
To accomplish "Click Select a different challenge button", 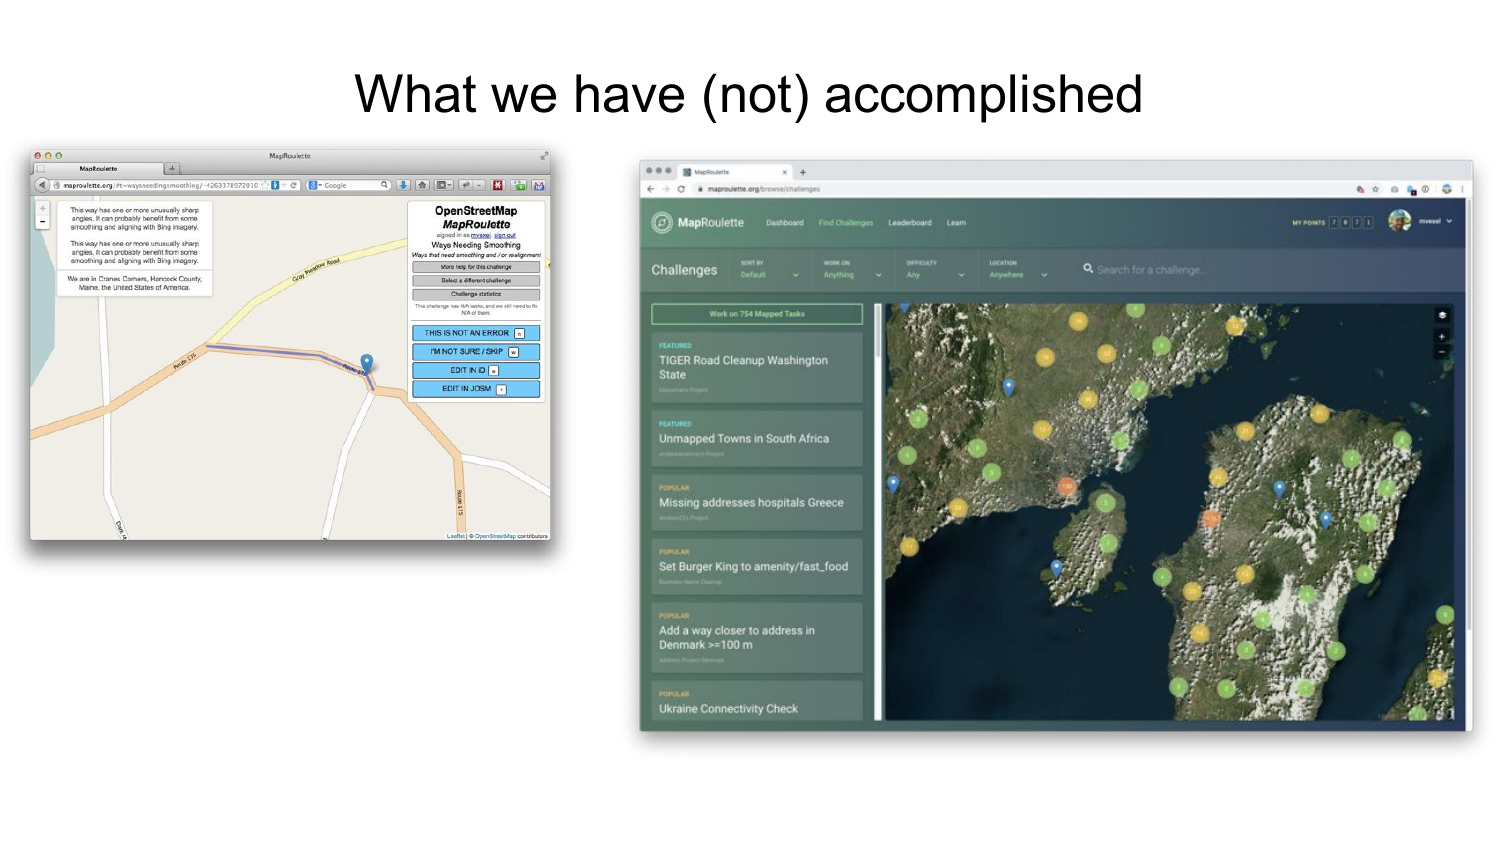I will coord(476,281).
